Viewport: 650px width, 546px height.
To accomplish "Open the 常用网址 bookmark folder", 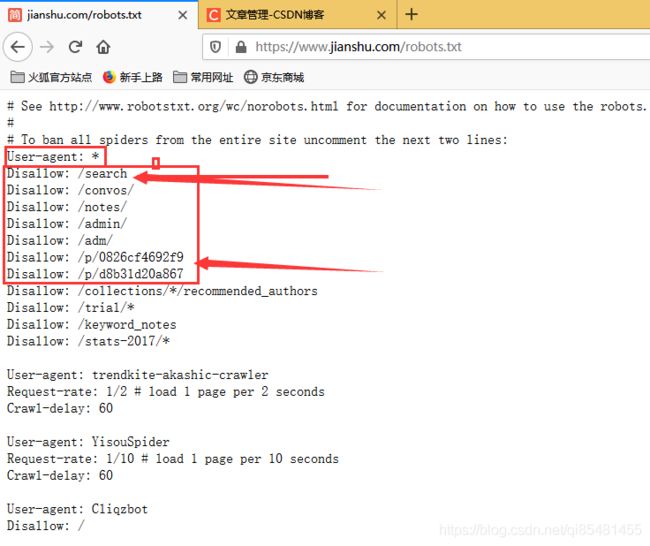I will click(203, 77).
